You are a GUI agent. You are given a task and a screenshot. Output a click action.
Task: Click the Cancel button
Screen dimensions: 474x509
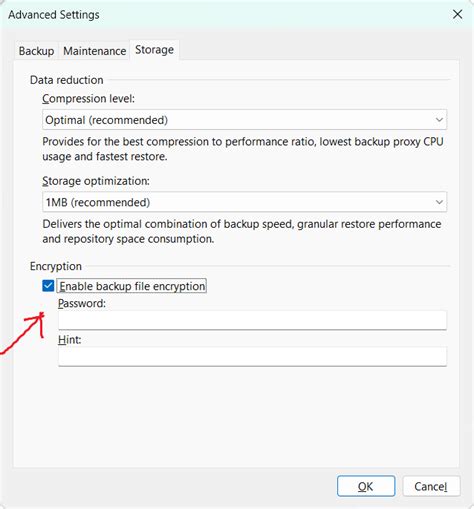tap(431, 486)
